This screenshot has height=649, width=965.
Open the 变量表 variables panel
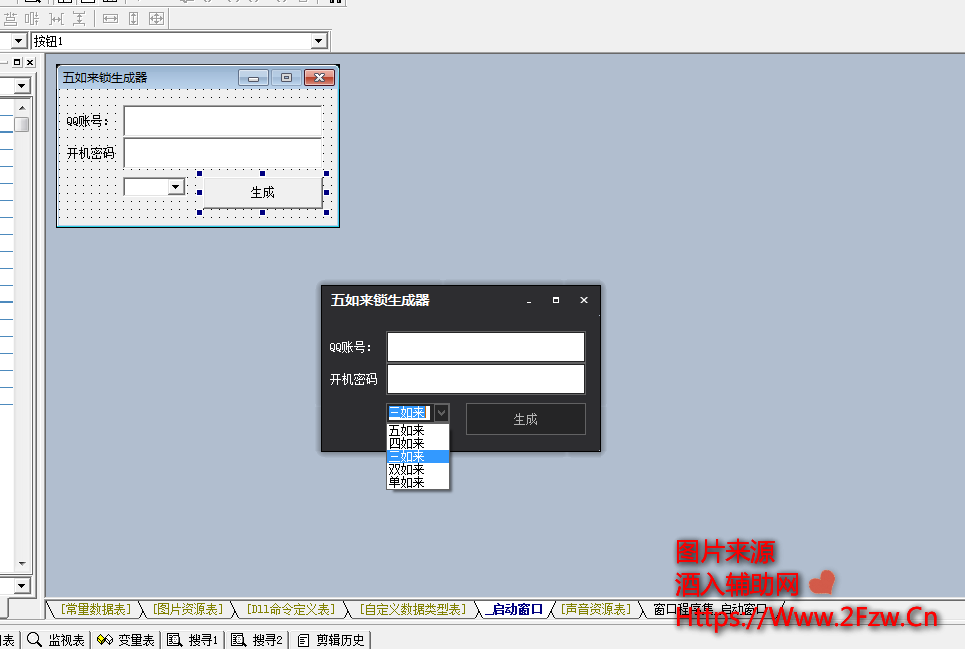(126, 640)
